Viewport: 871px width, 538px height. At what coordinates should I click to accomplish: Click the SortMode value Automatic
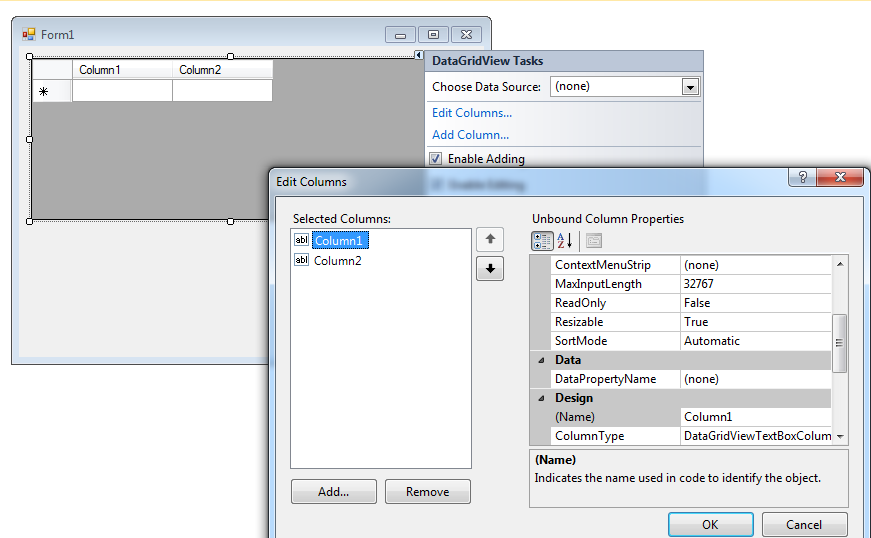(x=755, y=341)
